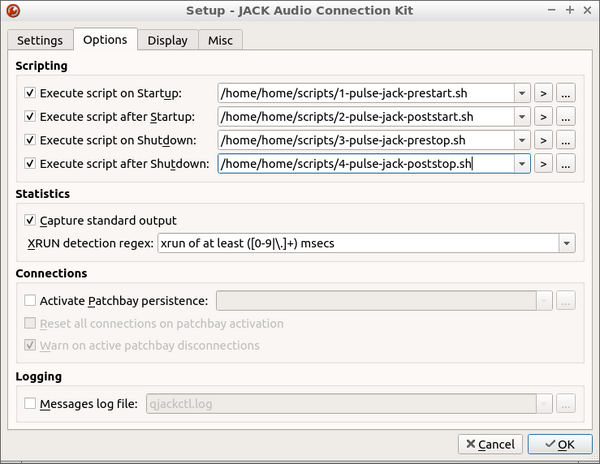Browse for the 1-pulse-jack-prestart.sh script file

click(x=566, y=93)
